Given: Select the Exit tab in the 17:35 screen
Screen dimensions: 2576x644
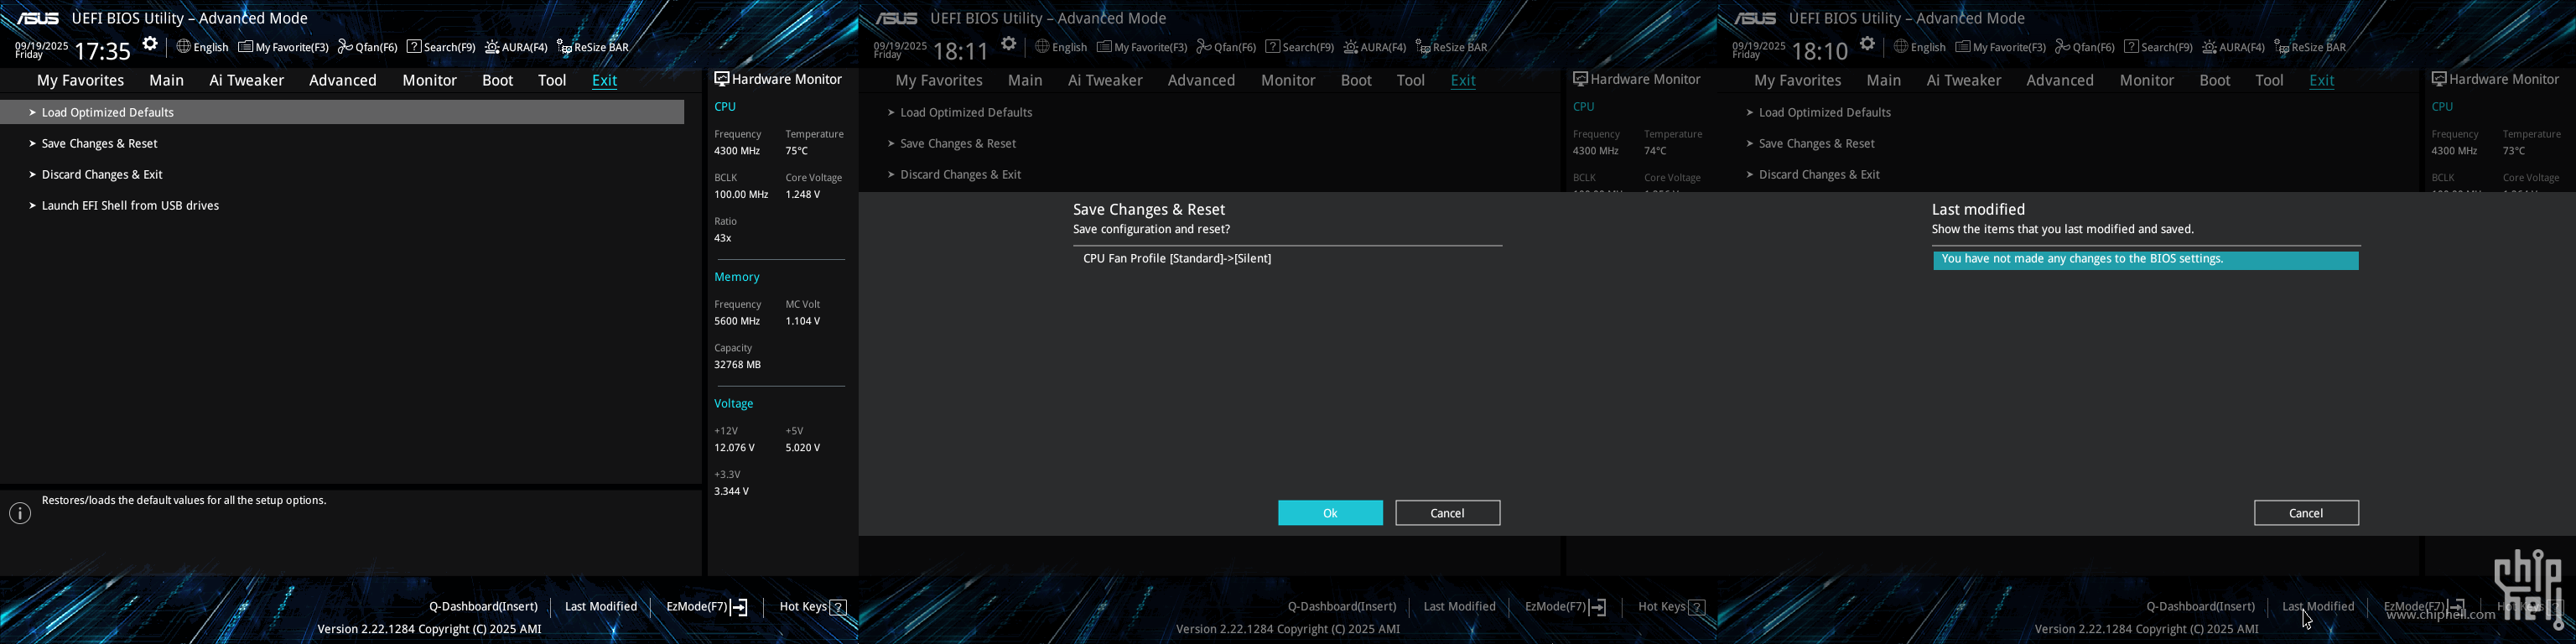Looking at the screenshot, I should point(605,80).
